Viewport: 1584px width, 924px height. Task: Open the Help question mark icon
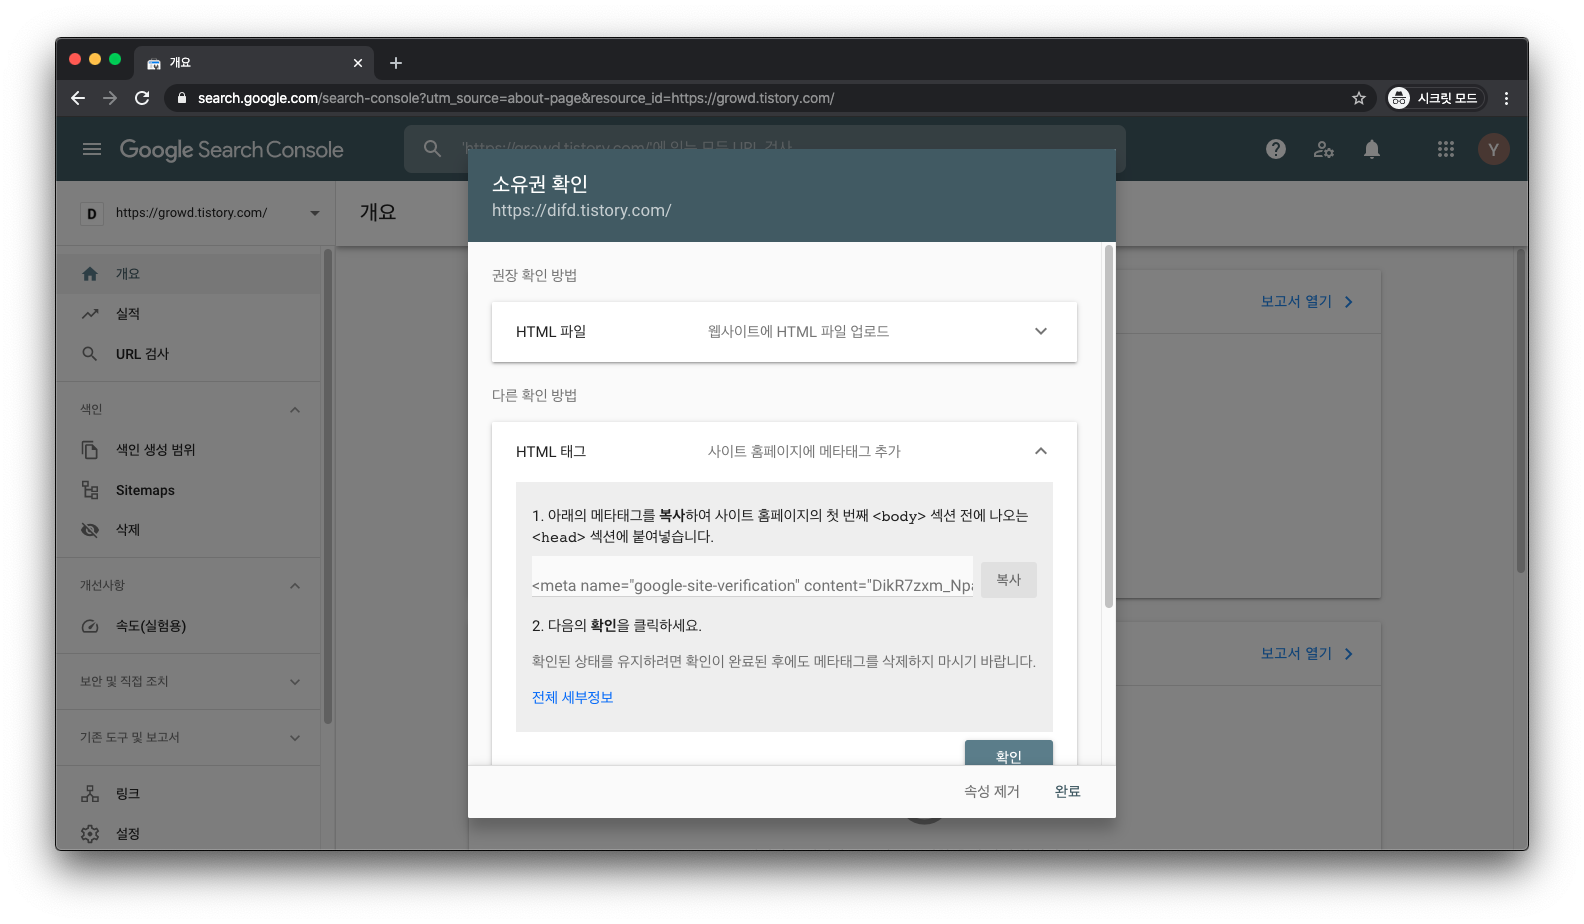[1276, 149]
